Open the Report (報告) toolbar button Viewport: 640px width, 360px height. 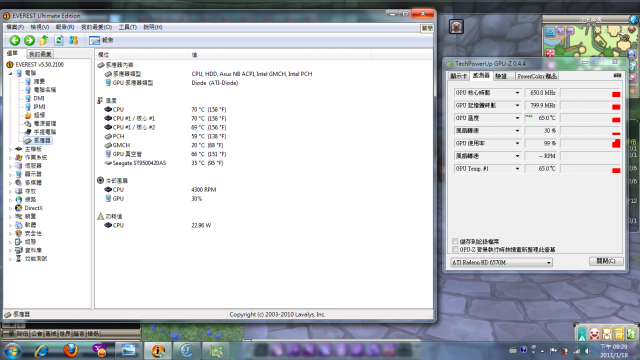[x=101, y=40]
